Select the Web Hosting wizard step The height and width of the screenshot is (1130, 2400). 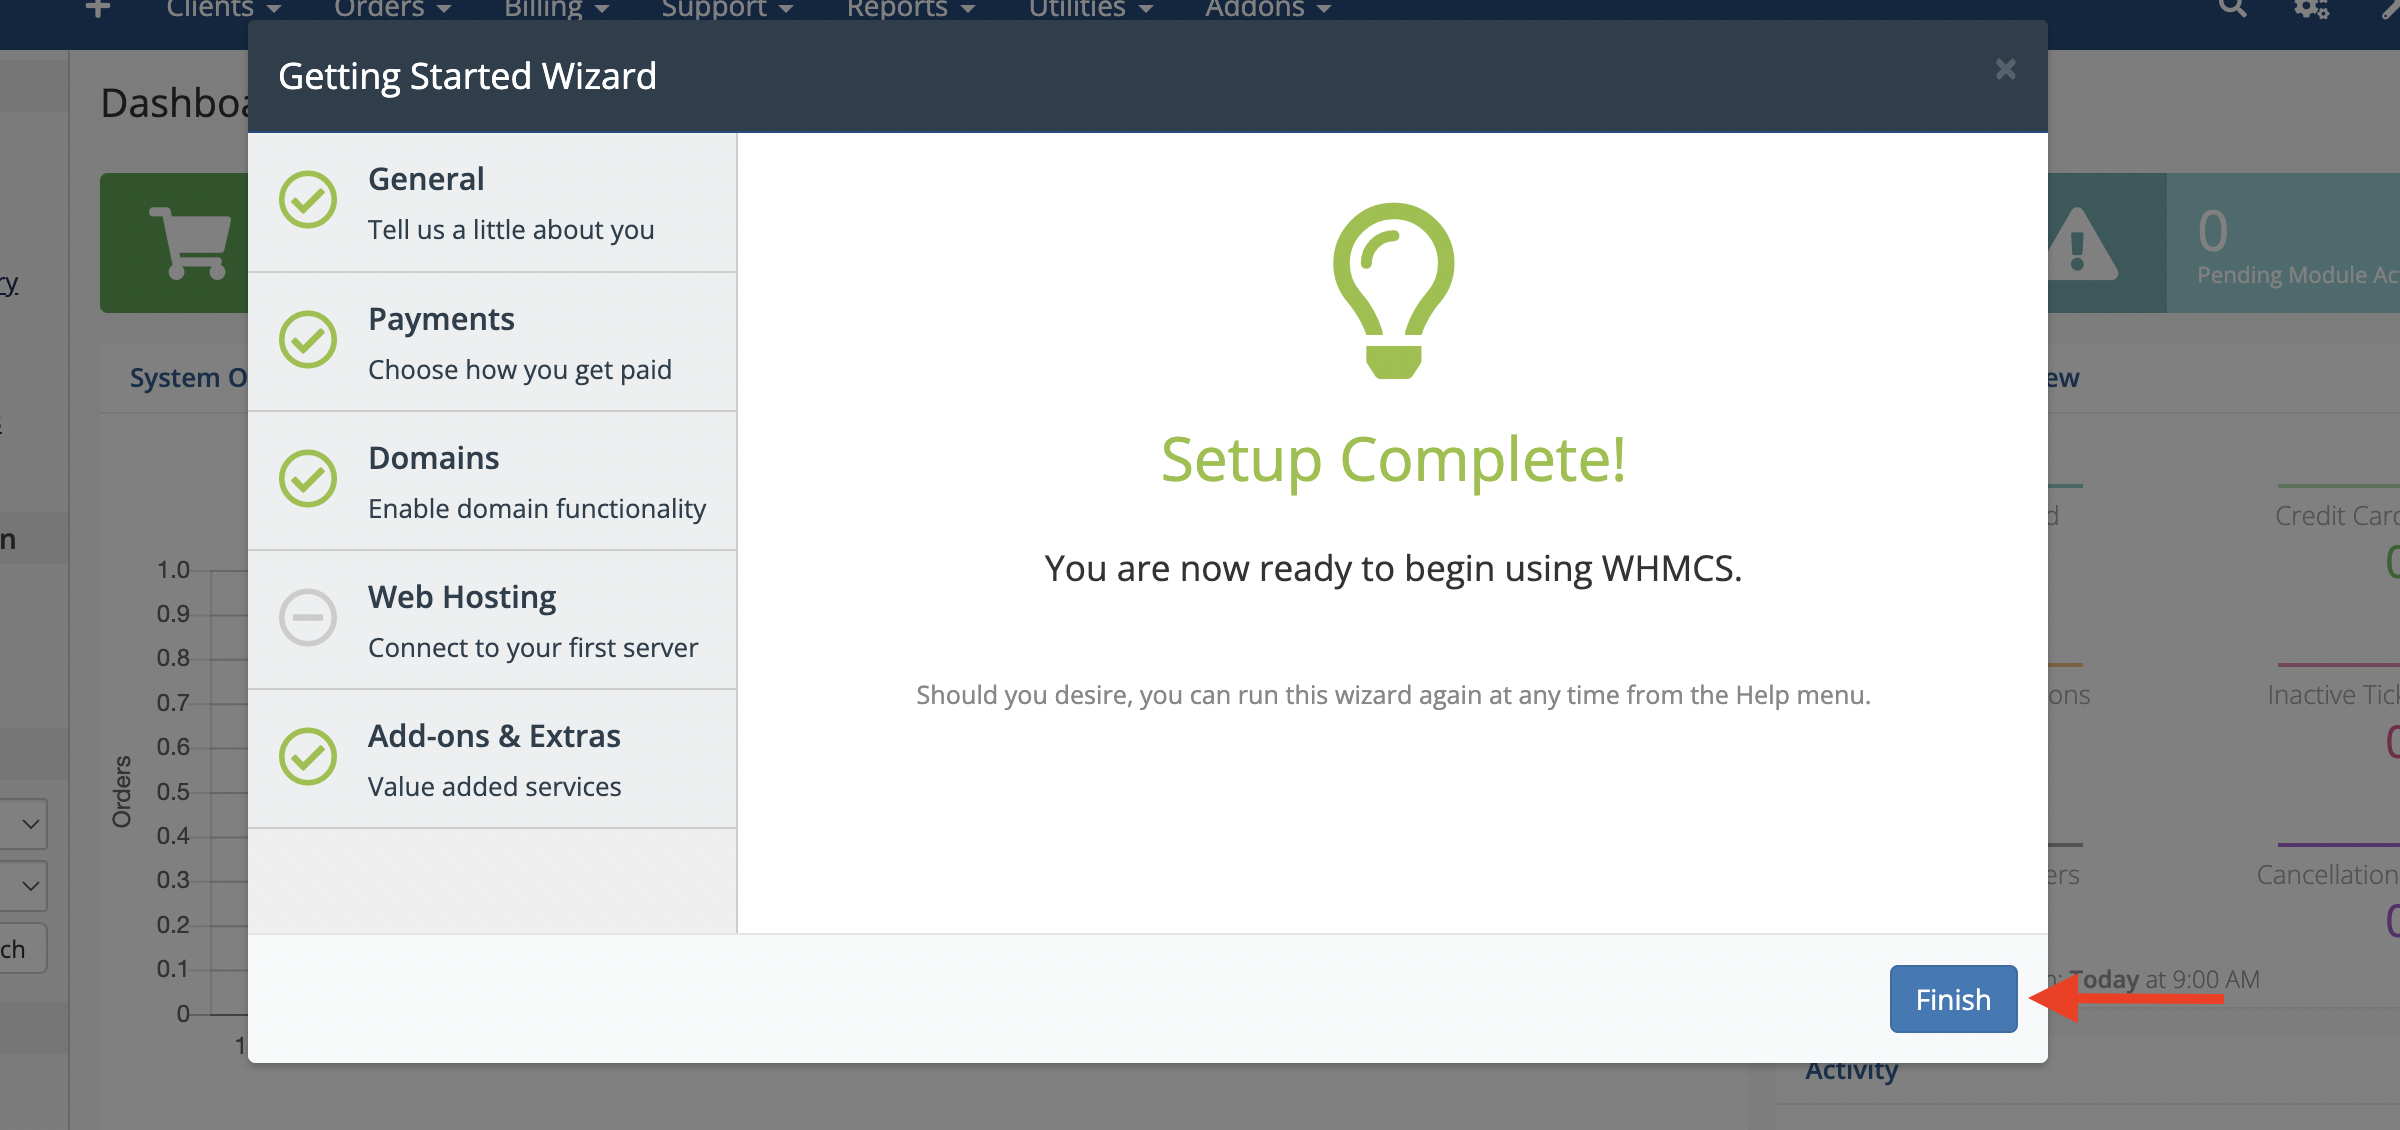[x=492, y=620]
